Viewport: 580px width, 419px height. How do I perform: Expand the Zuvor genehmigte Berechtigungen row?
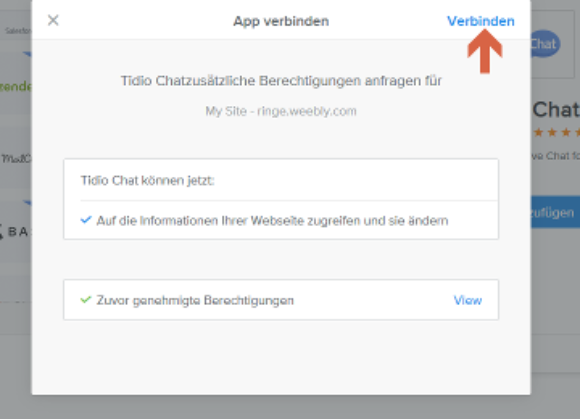point(281,300)
